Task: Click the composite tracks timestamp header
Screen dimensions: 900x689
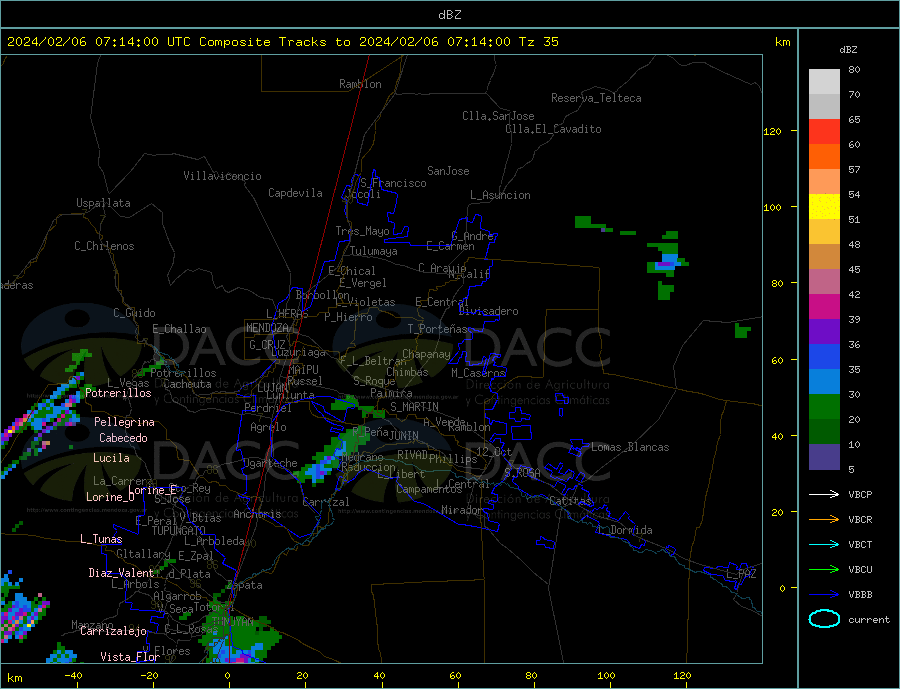Action: (282, 42)
